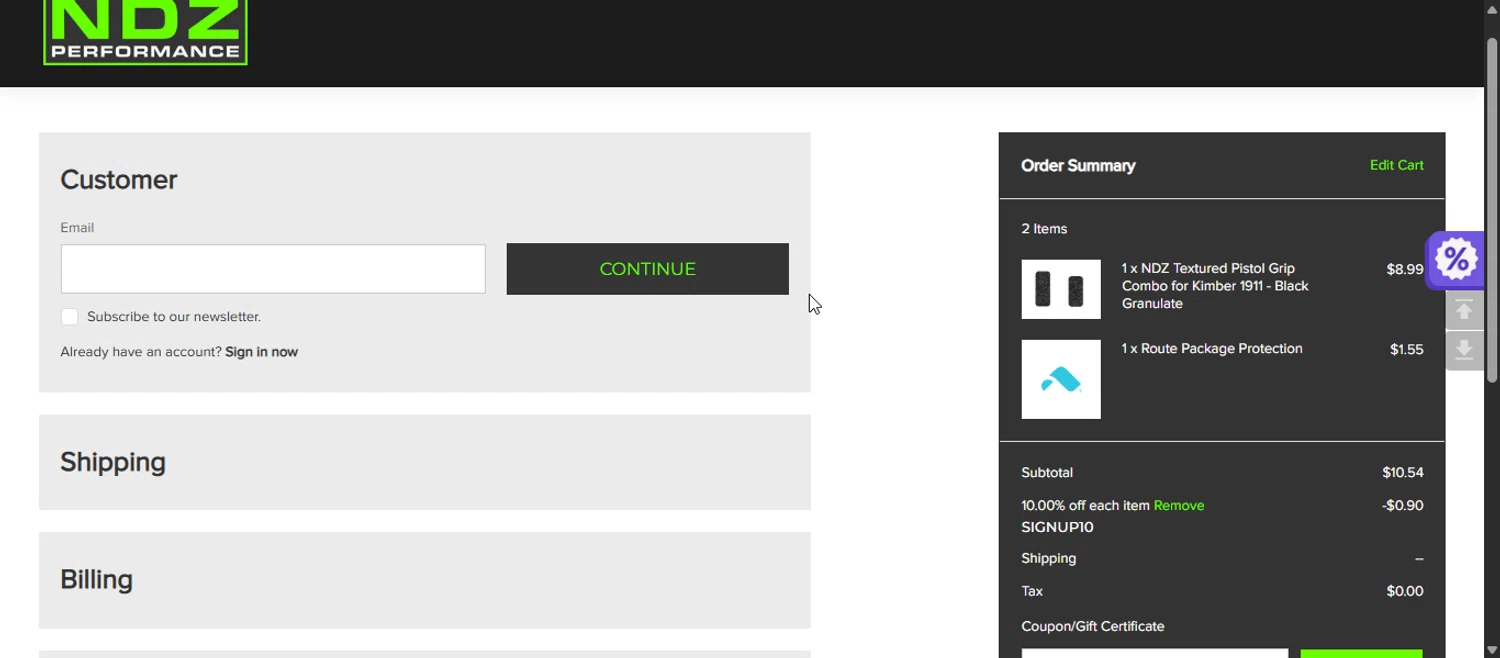Click the $10.54 subtotal amount

tap(1403, 473)
